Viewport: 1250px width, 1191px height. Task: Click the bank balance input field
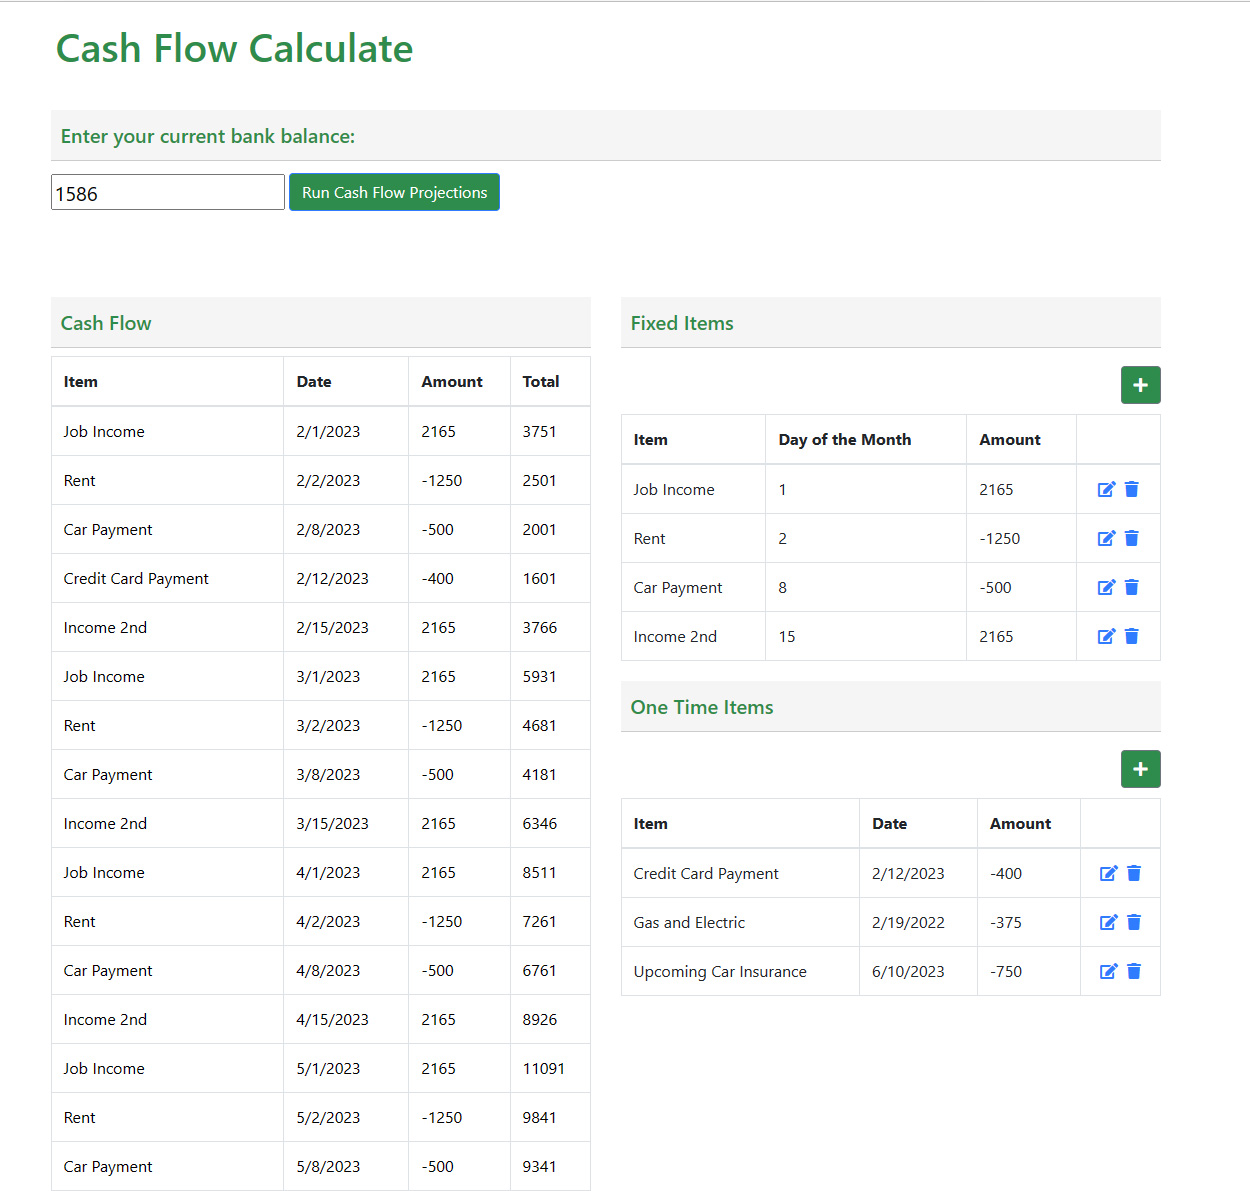point(167,192)
